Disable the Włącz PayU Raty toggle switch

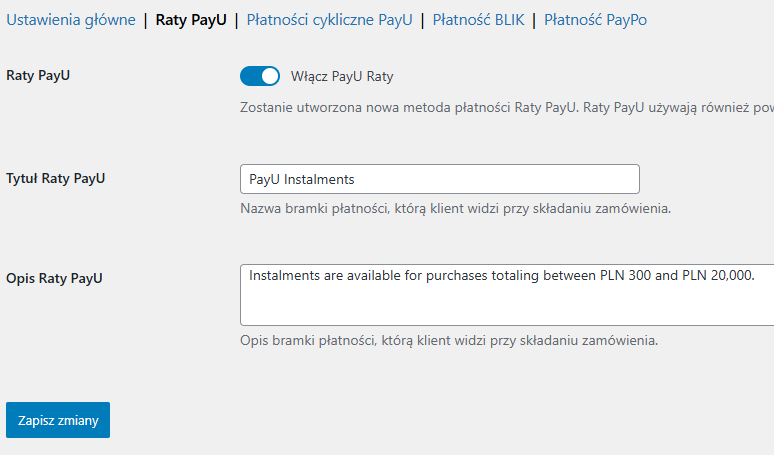tap(260, 77)
